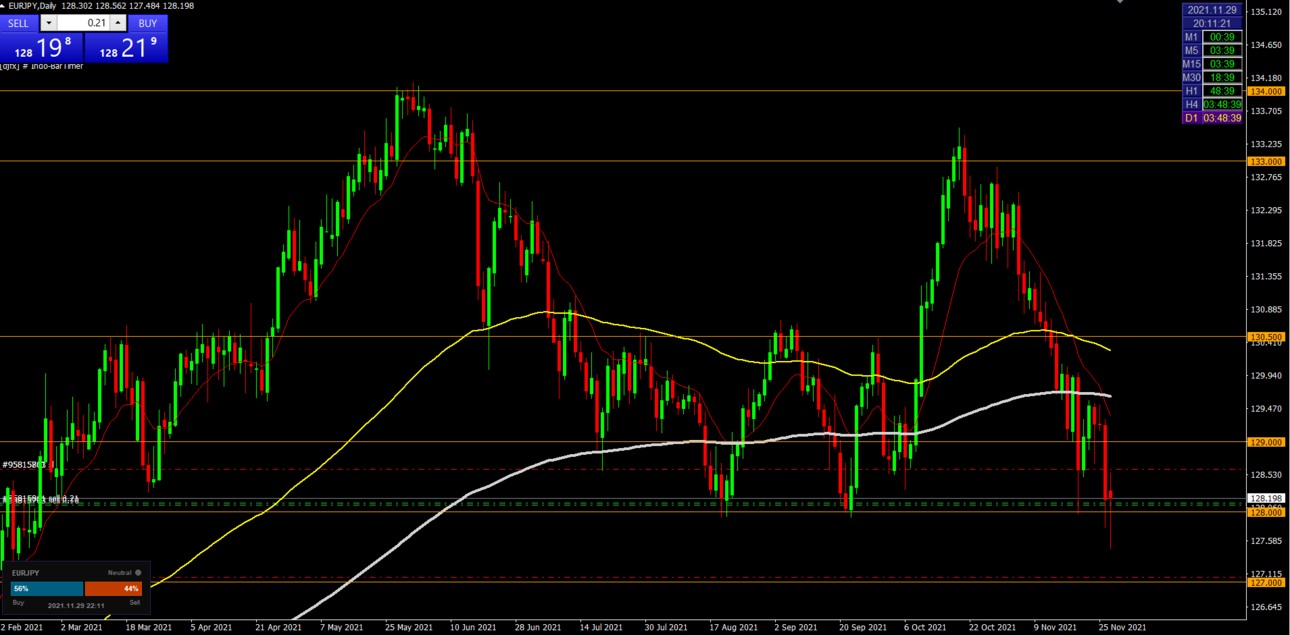
Task: Click the 134.000 orange price label
Action: (1266, 91)
